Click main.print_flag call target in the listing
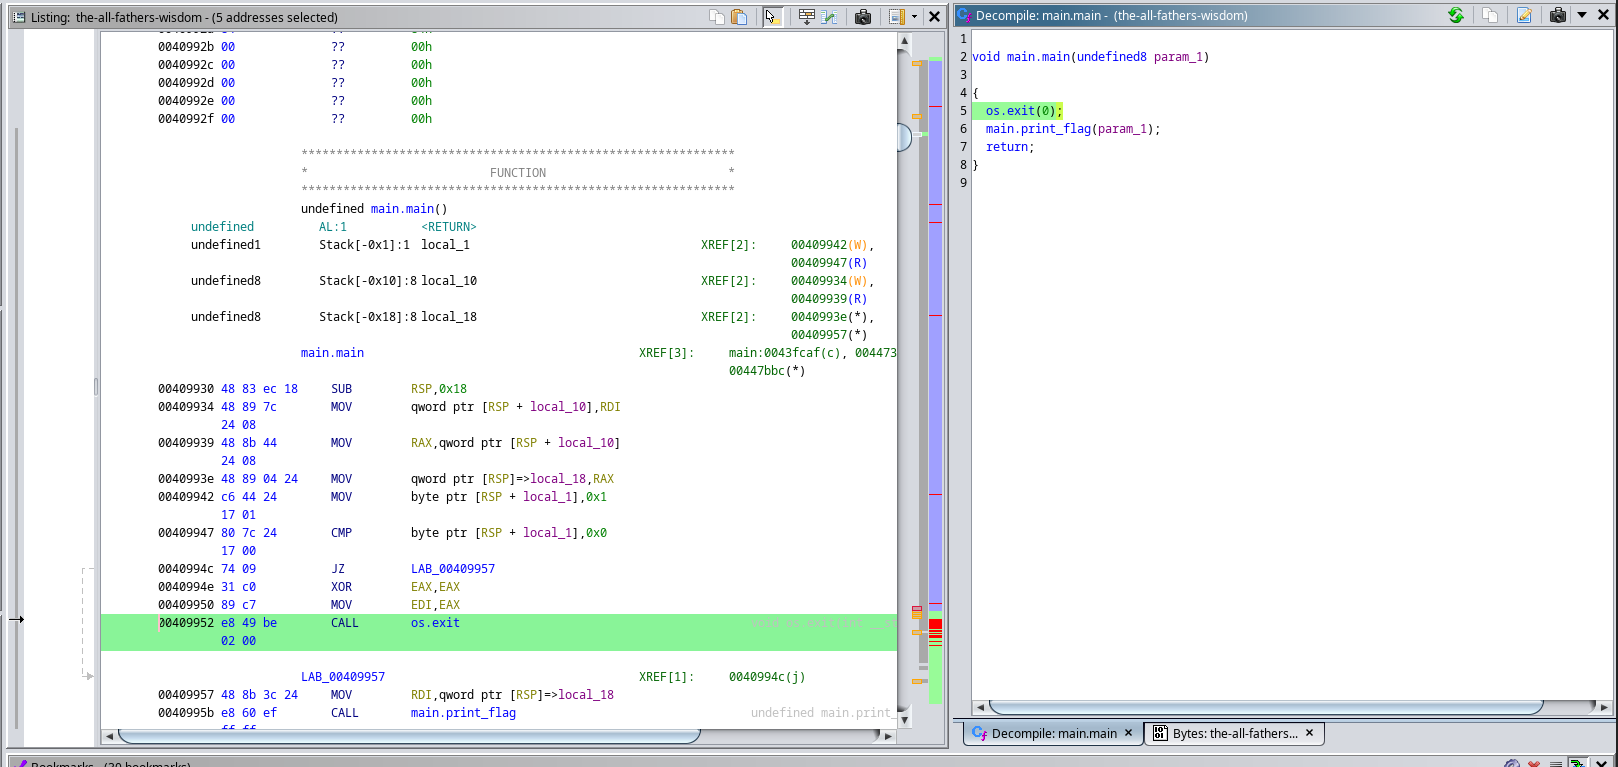 463,713
